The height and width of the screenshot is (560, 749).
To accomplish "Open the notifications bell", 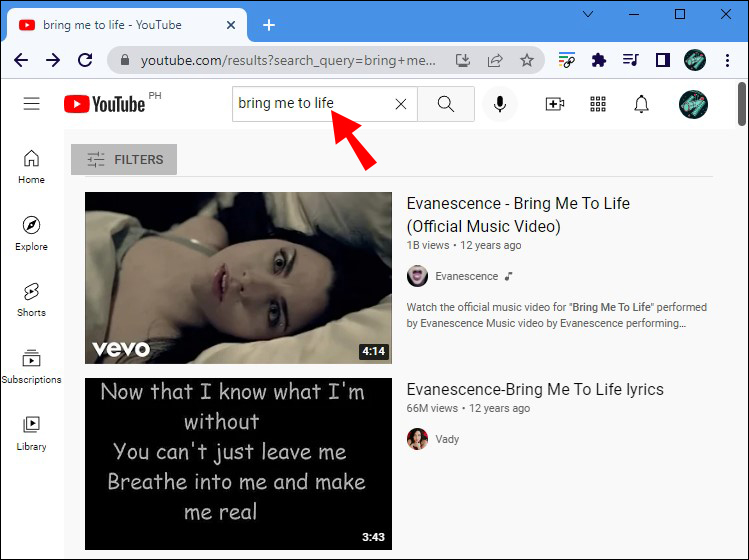I will click(x=641, y=104).
